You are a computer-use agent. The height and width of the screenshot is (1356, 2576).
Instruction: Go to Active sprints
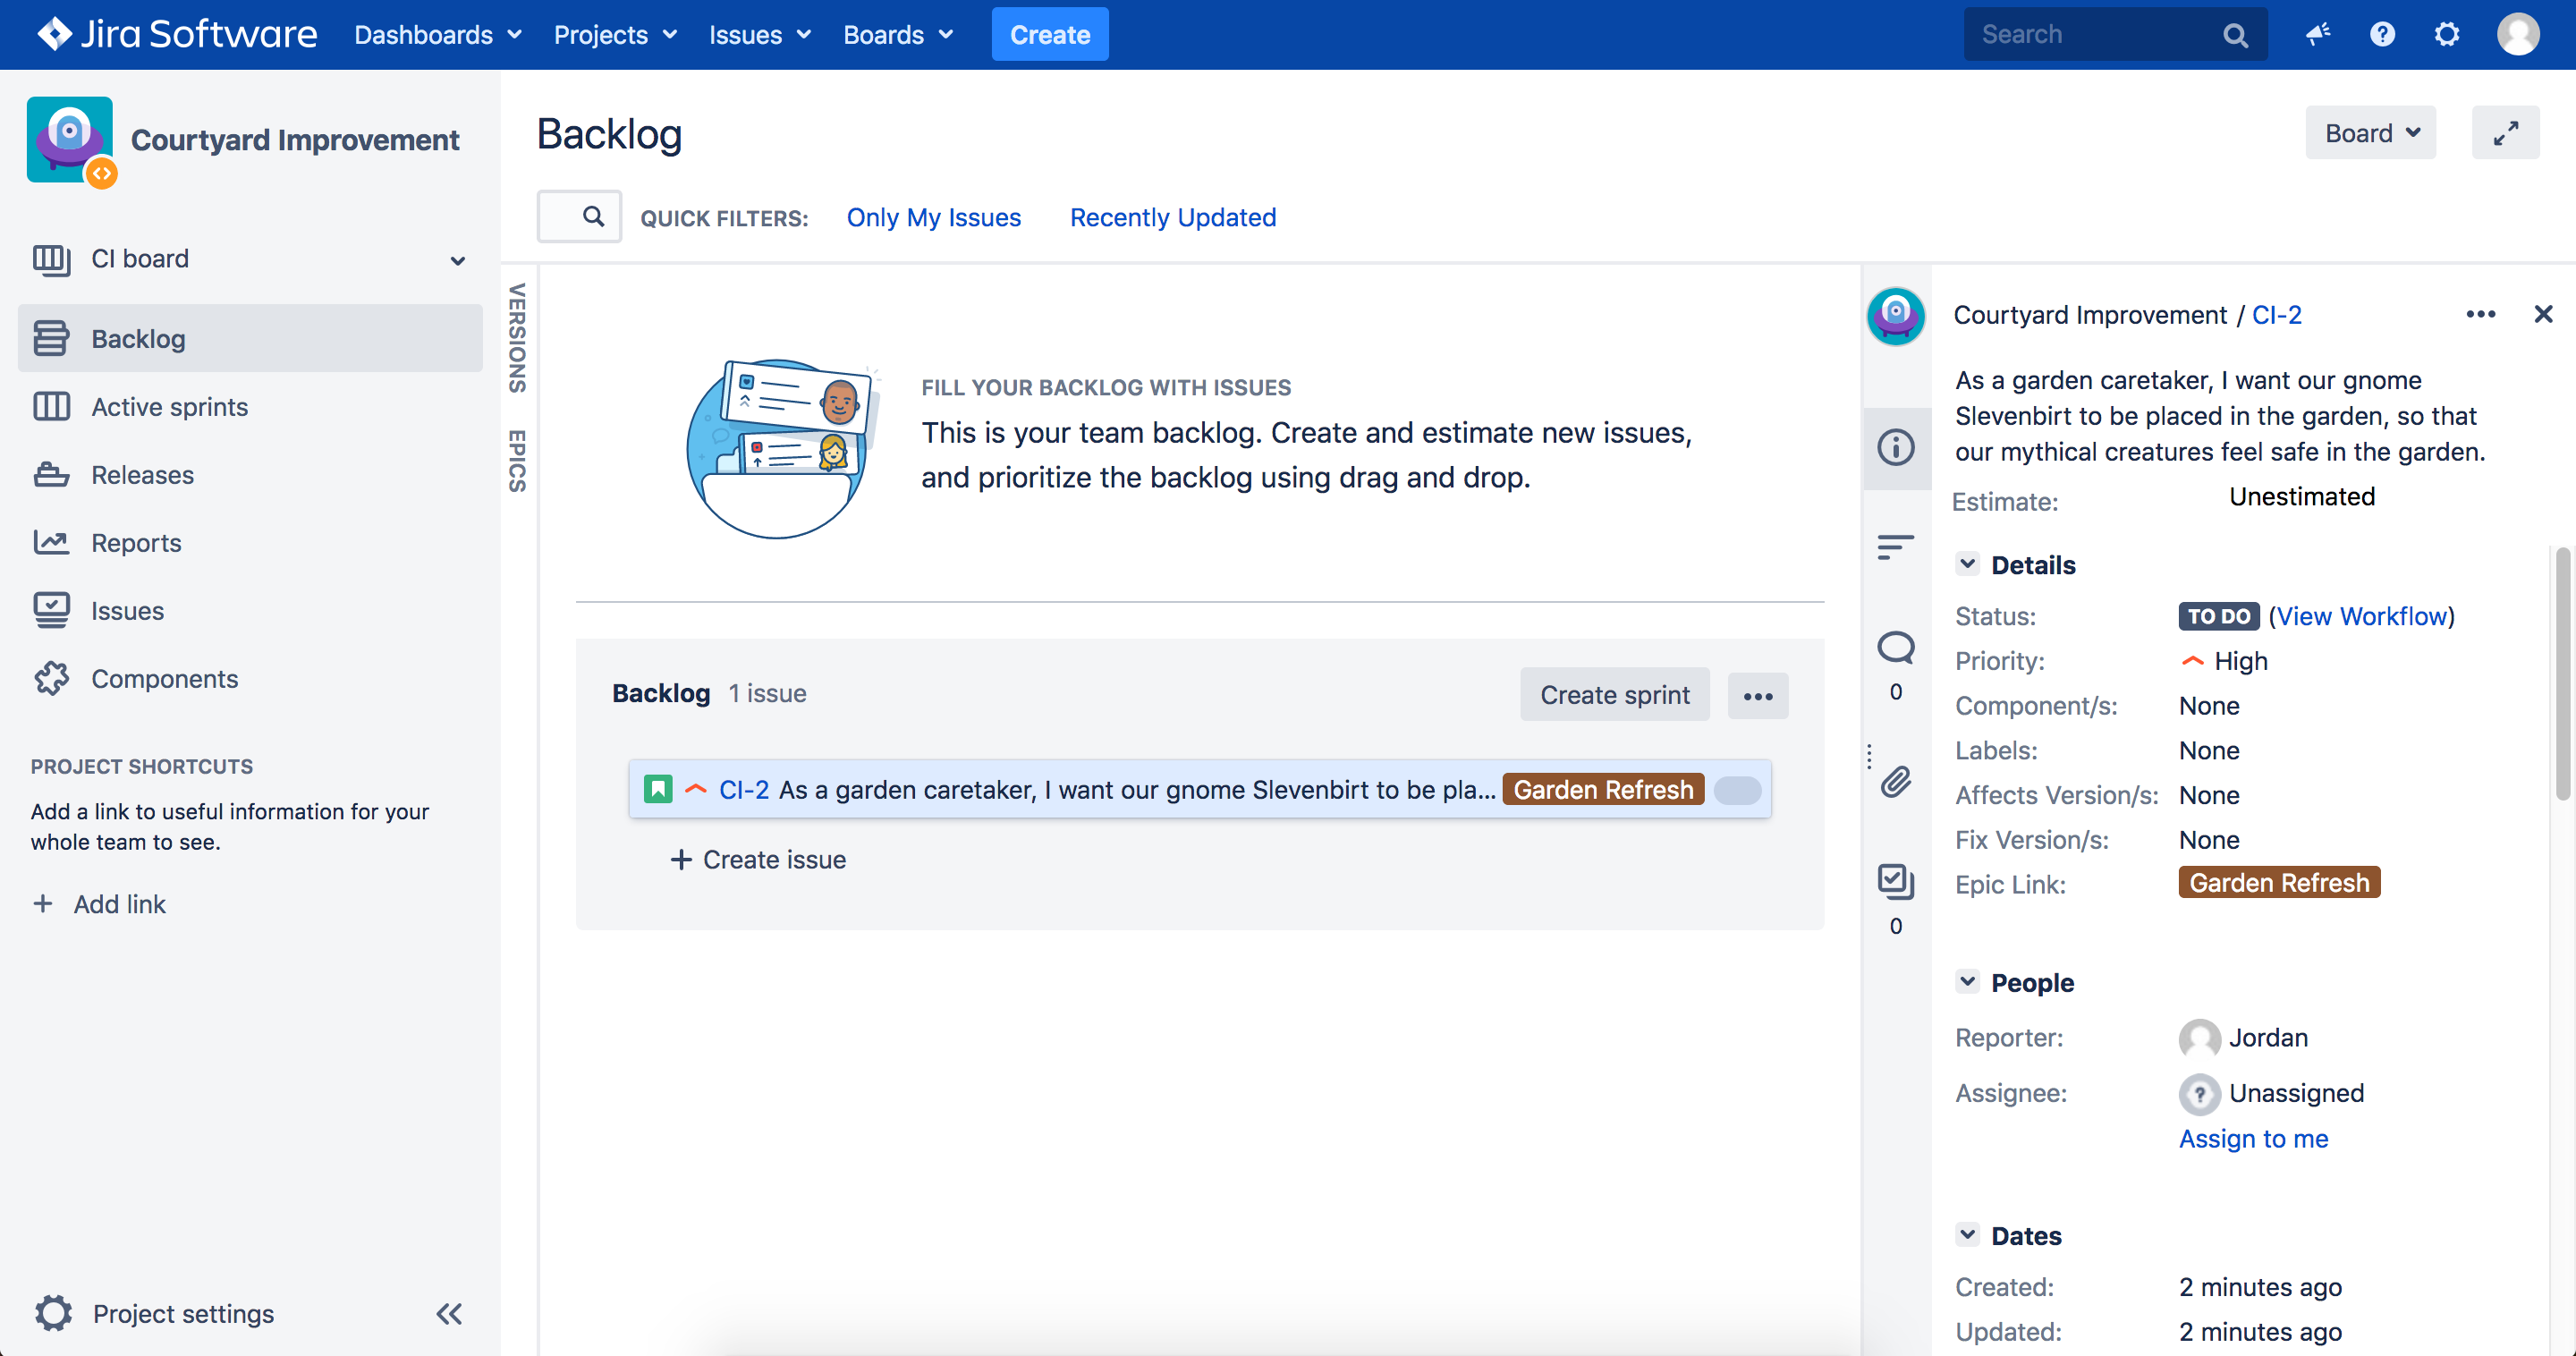(250, 406)
